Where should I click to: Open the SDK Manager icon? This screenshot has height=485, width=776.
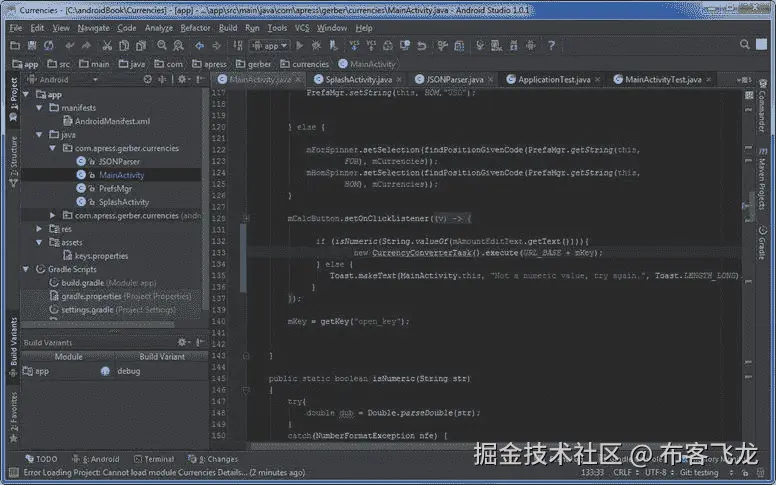(514, 46)
